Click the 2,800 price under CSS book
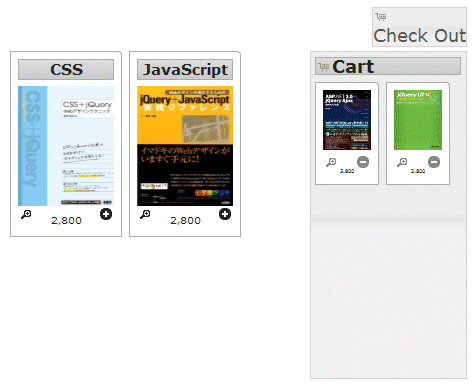 pos(66,221)
